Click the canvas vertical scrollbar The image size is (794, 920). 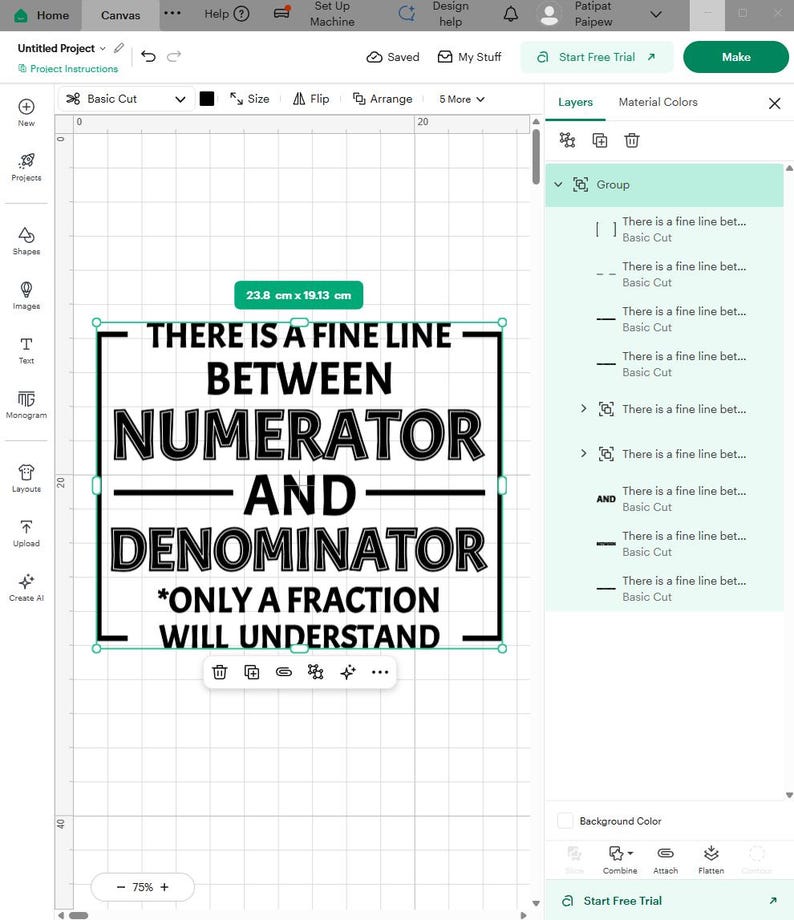click(x=536, y=157)
